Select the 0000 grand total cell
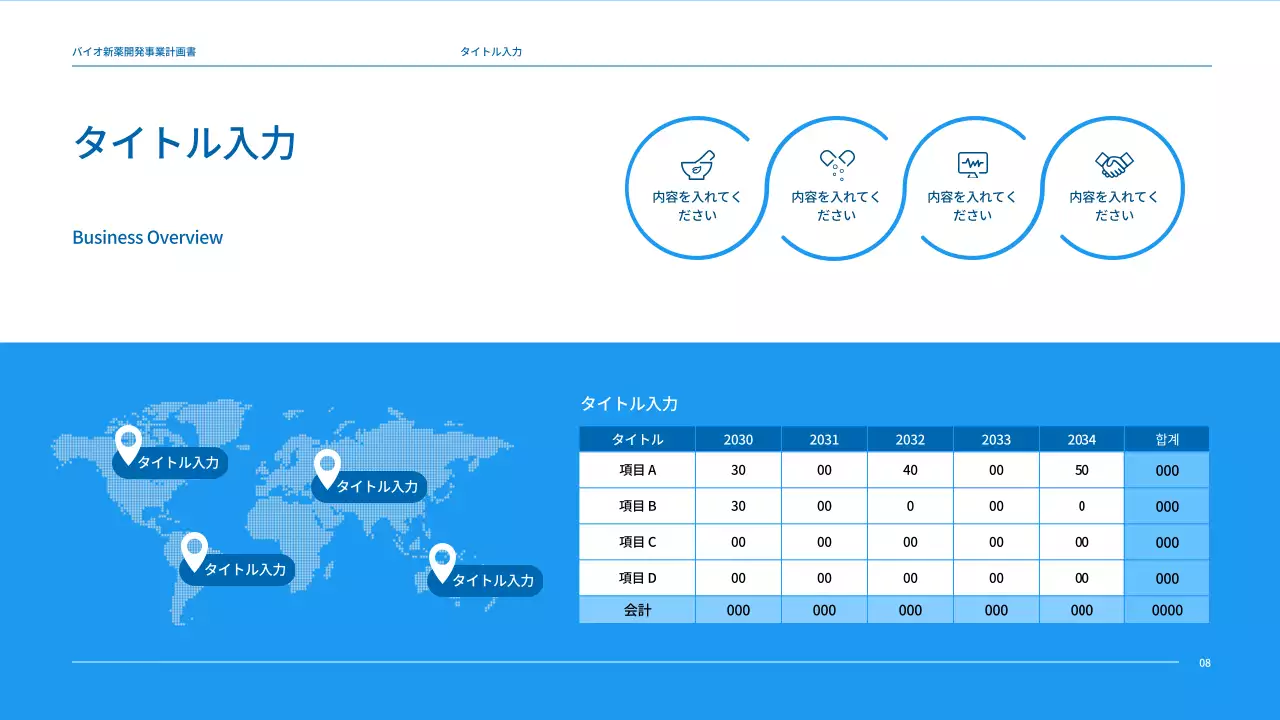This screenshot has height=720, width=1280. 1167,610
